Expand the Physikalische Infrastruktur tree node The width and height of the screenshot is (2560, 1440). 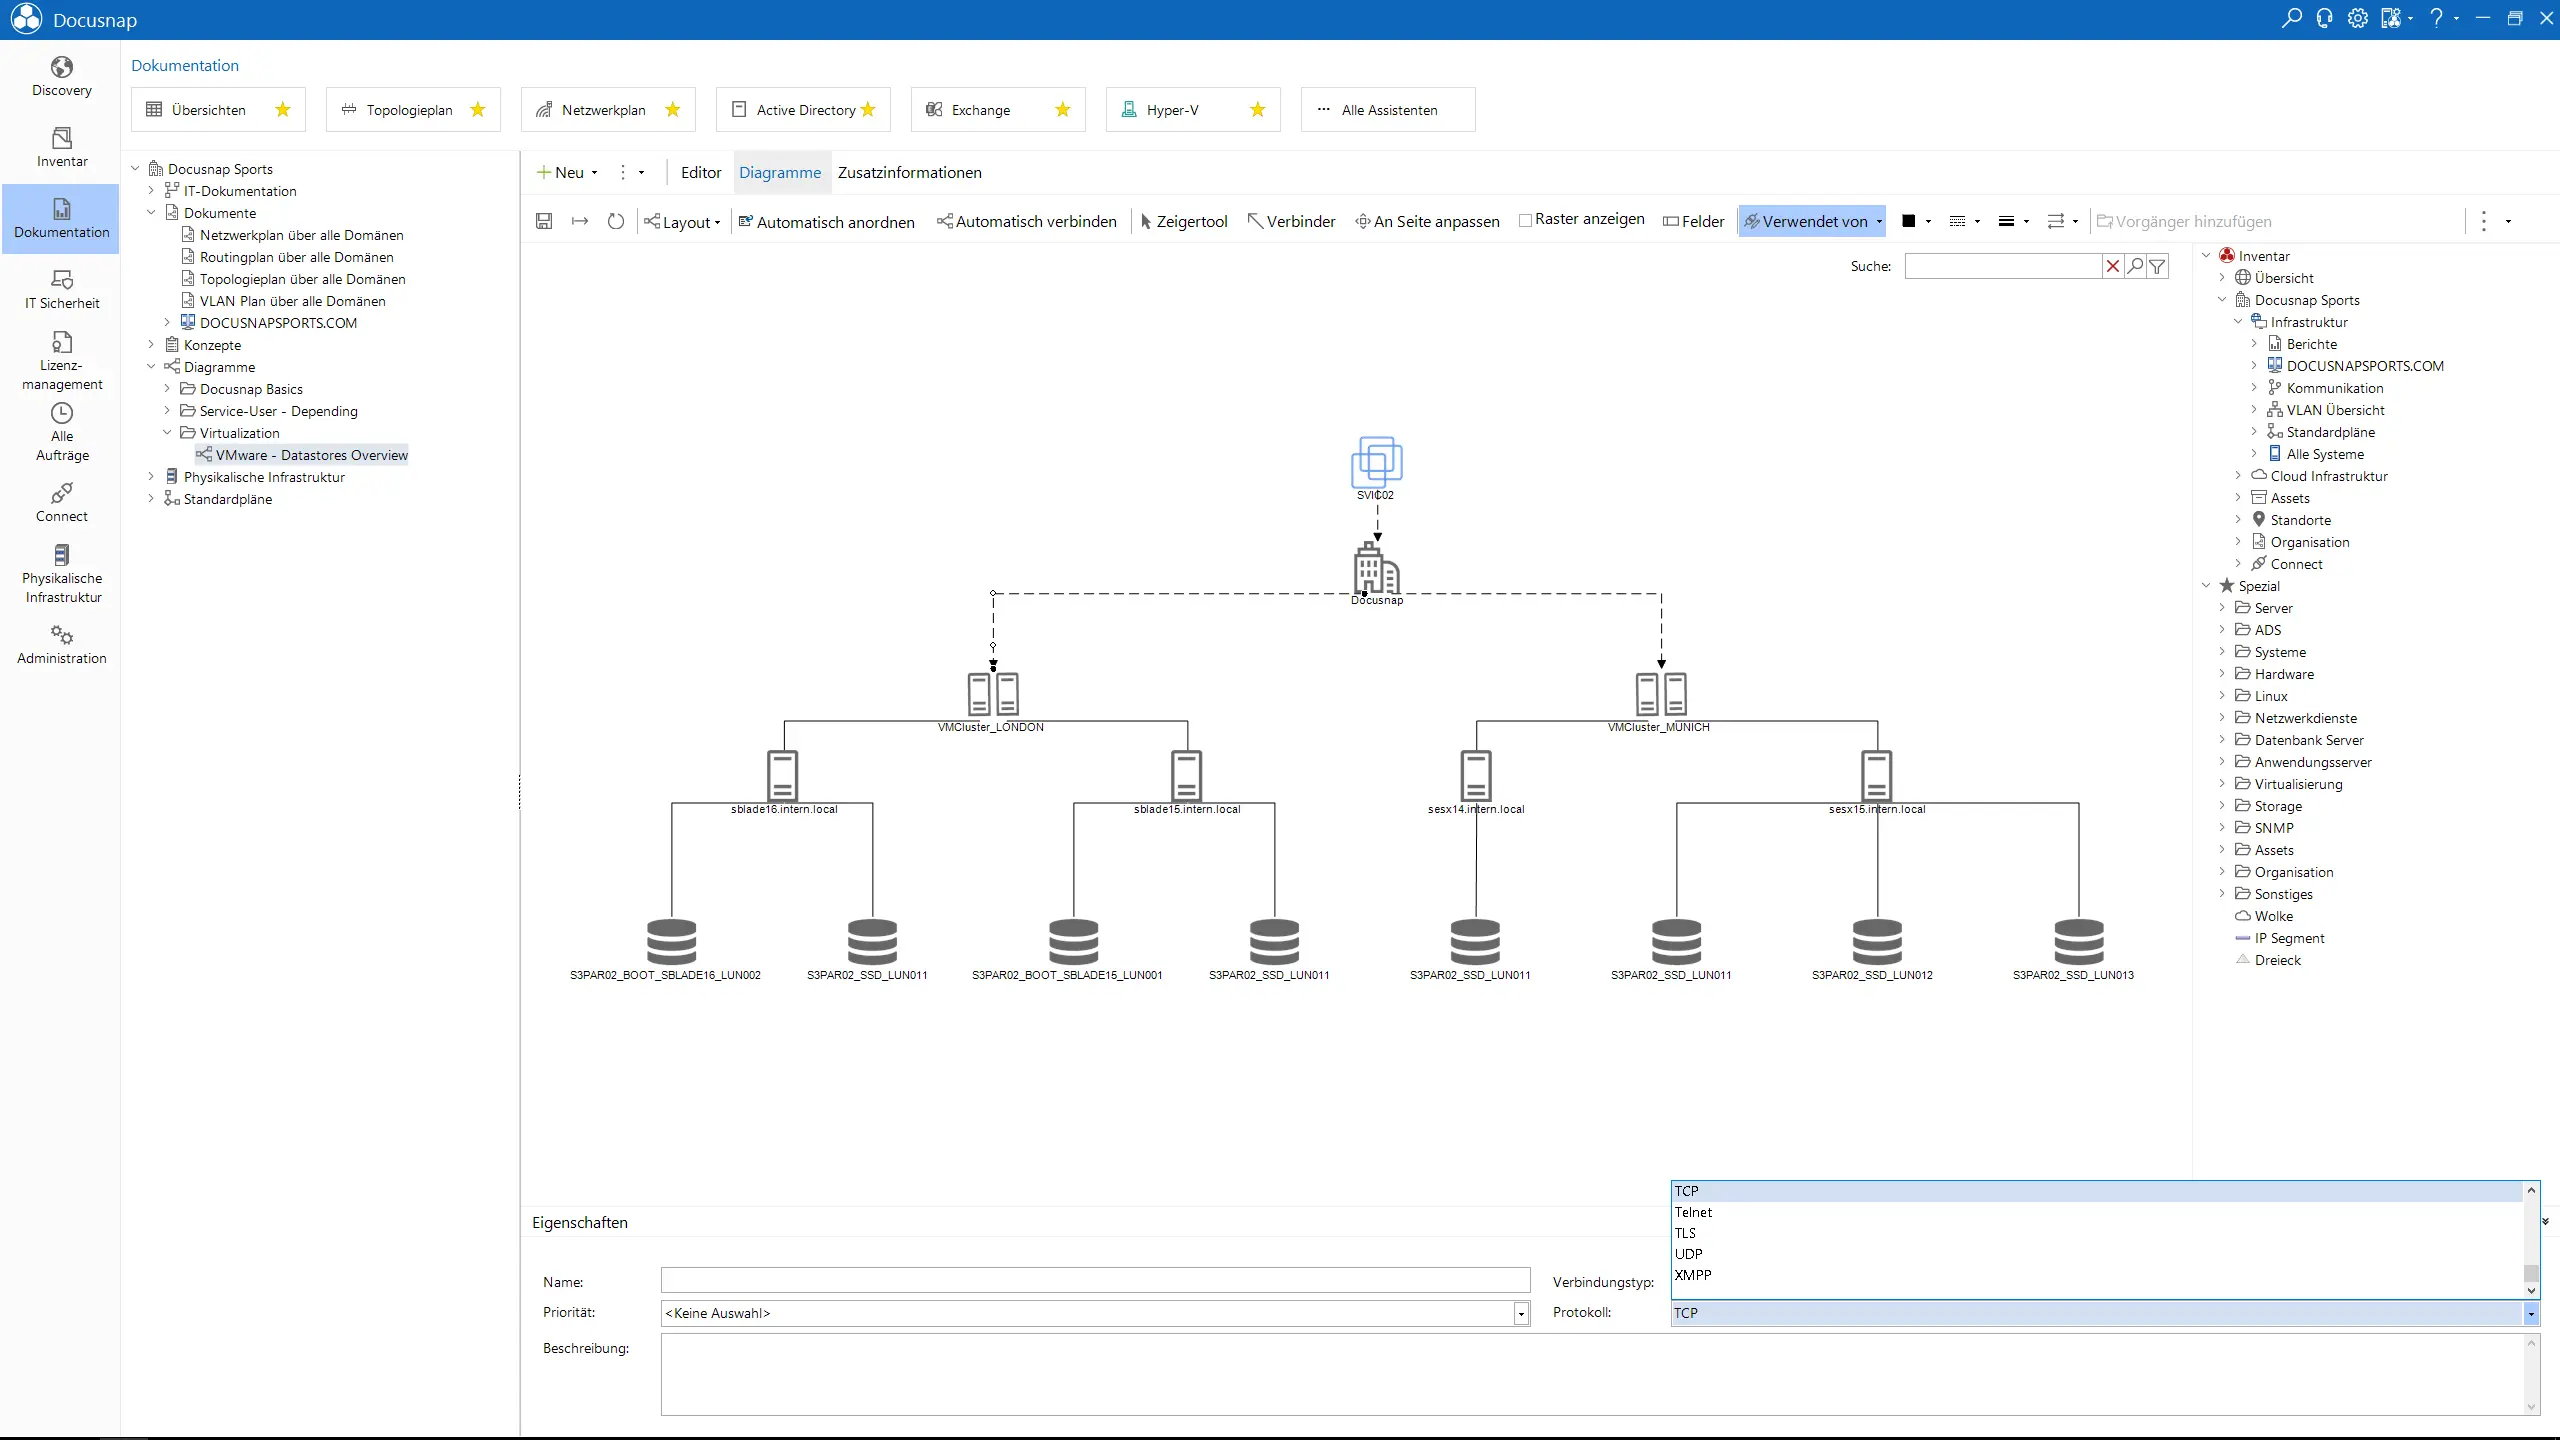tap(151, 477)
